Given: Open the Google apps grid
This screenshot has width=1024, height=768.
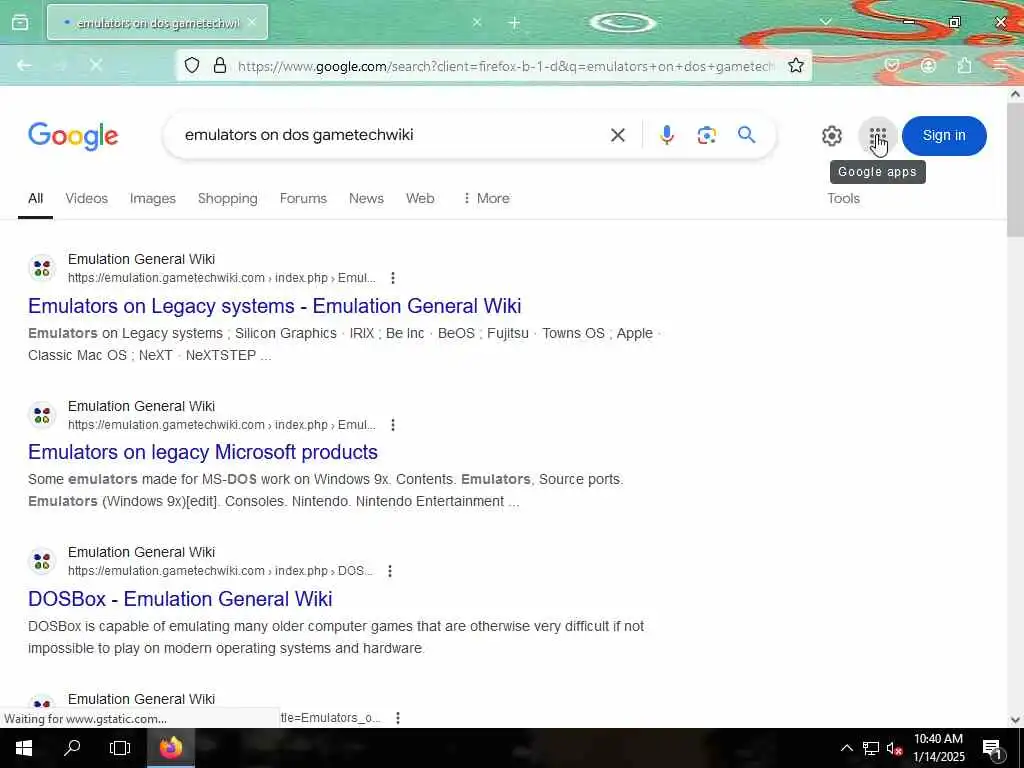Looking at the screenshot, I should coord(878,136).
